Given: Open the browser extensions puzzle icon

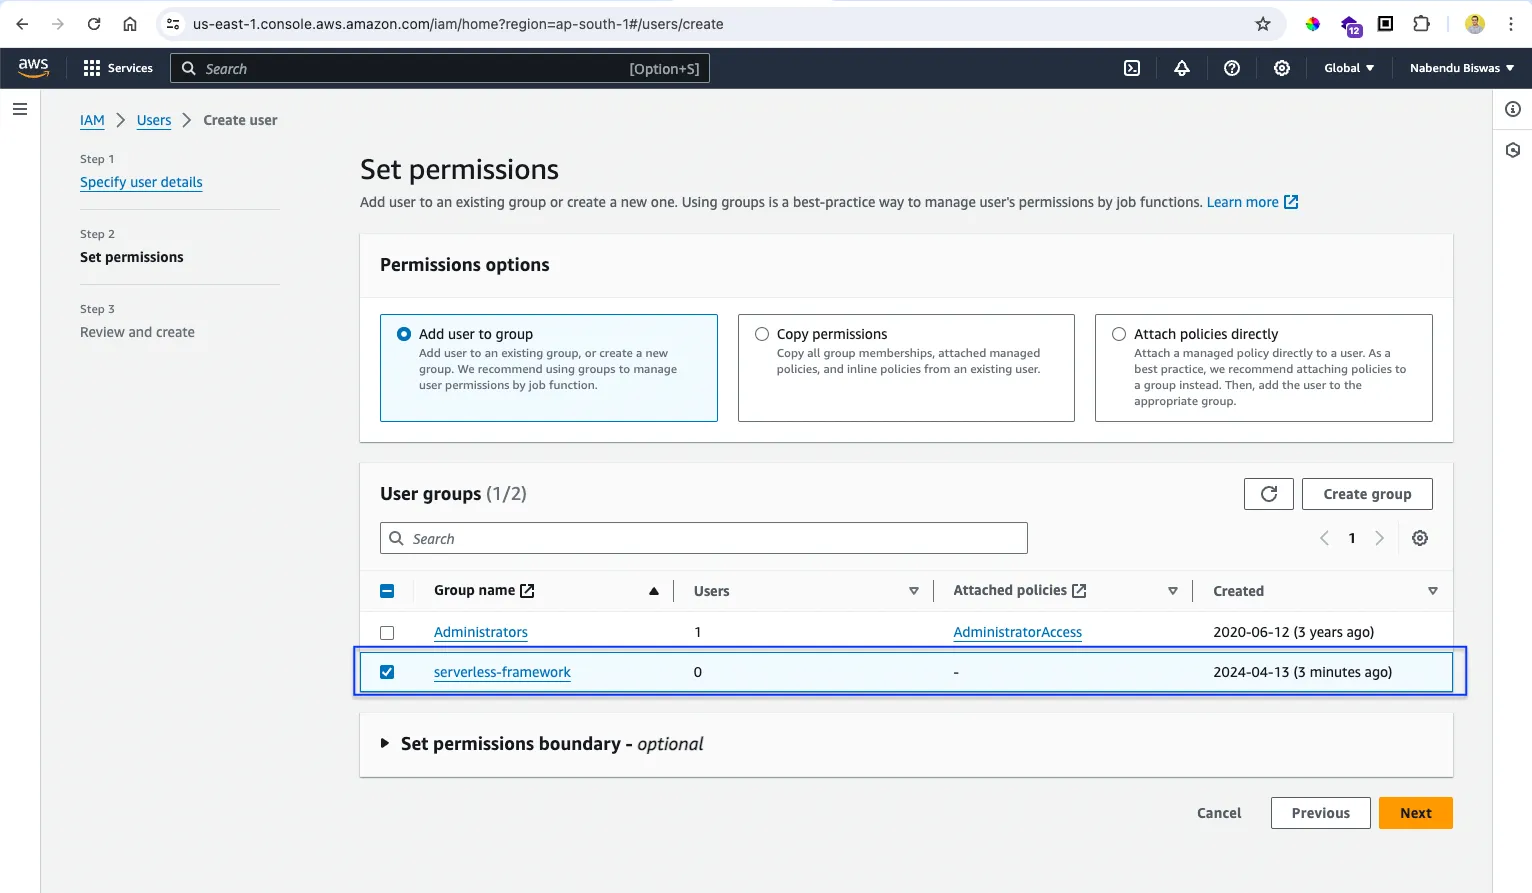Looking at the screenshot, I should pos(1421,24).
